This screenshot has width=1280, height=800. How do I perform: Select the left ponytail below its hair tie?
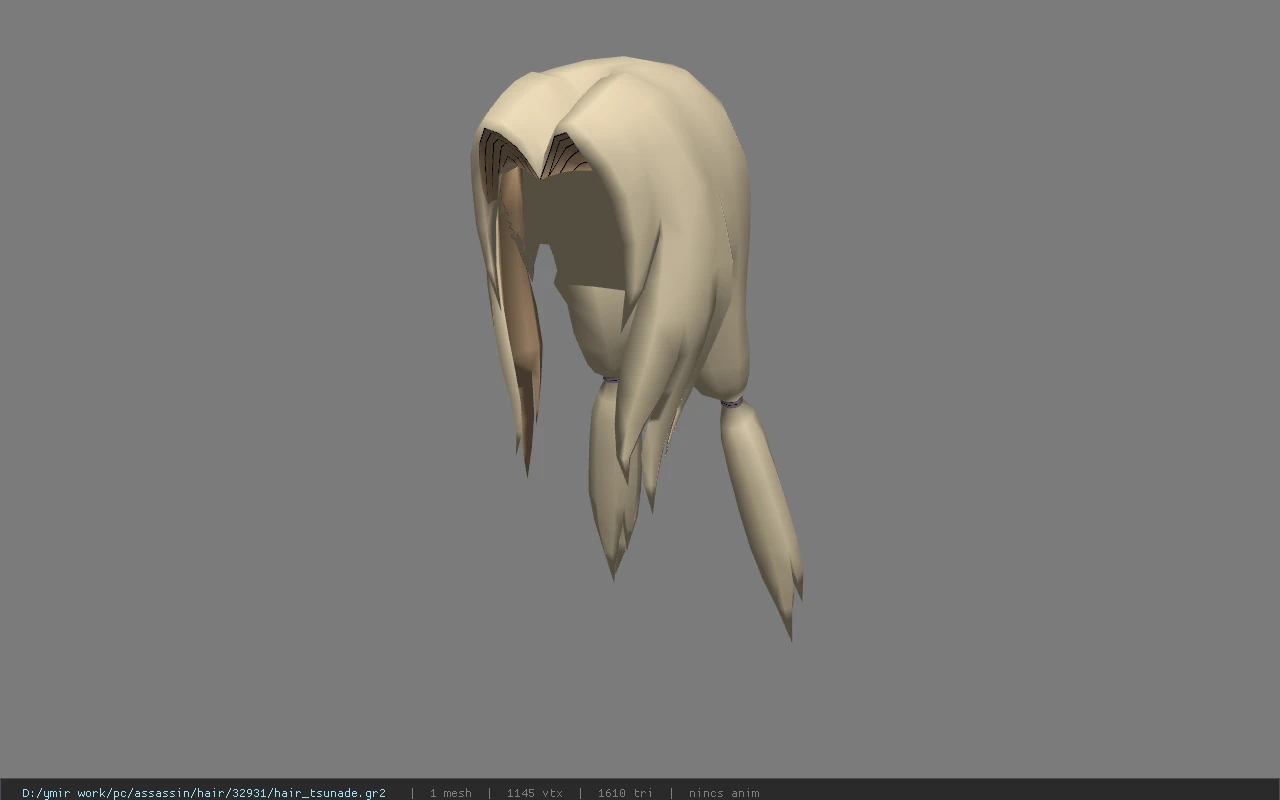coord(613,470)
